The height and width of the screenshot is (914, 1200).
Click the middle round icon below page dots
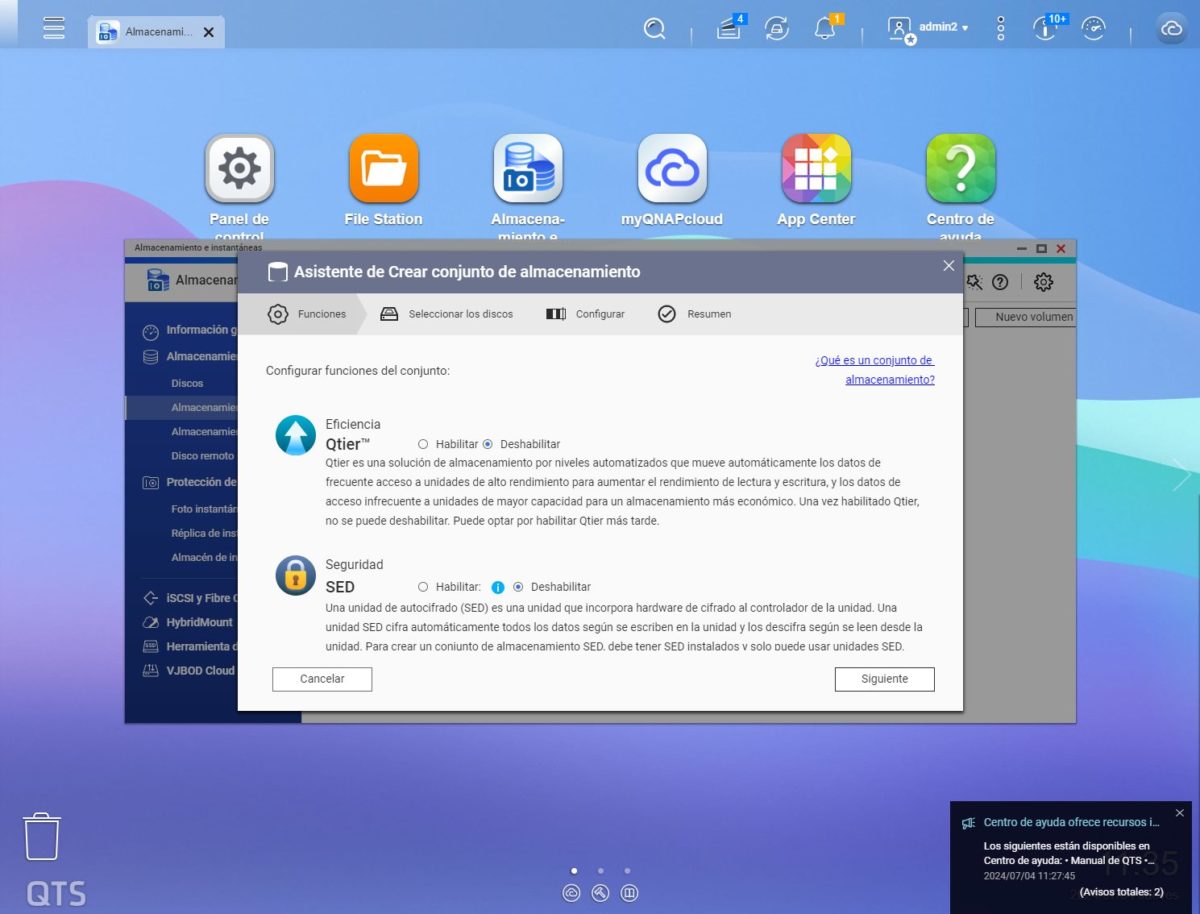coord(600,893)
